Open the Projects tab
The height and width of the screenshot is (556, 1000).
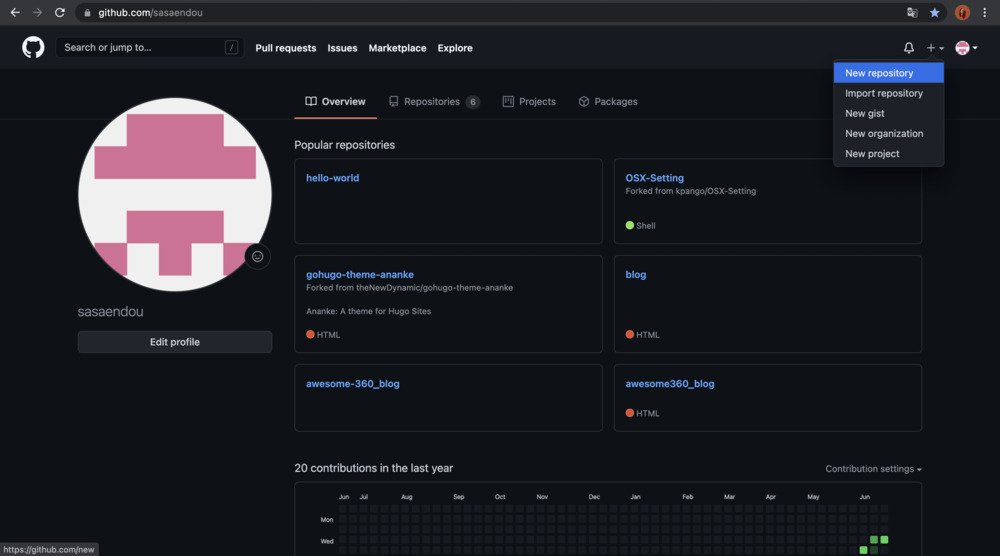click(x=529, y=101)
